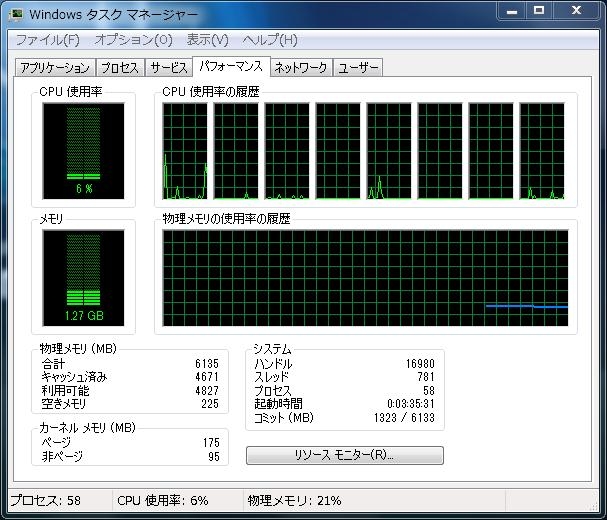The image size is (607, 520).
Task: Switch to the アプリケーション tab
Action: click(55, 68)
